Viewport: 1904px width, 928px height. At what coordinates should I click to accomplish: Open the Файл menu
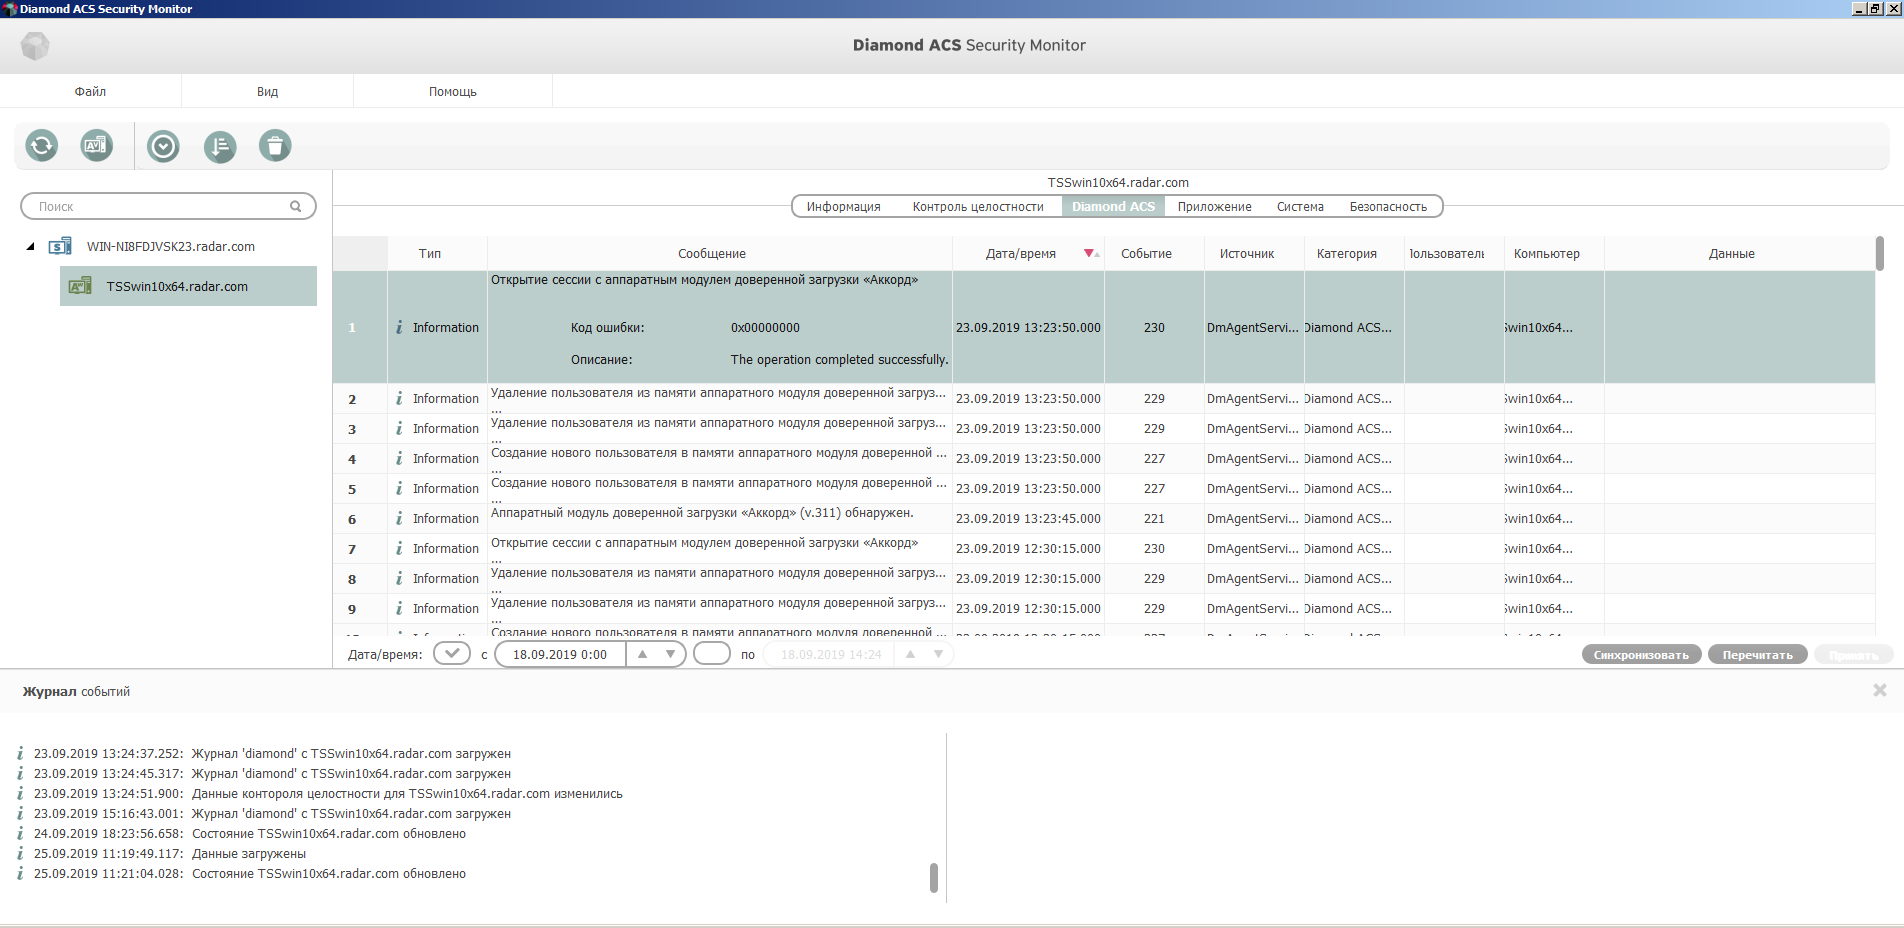tap(90, 92)
